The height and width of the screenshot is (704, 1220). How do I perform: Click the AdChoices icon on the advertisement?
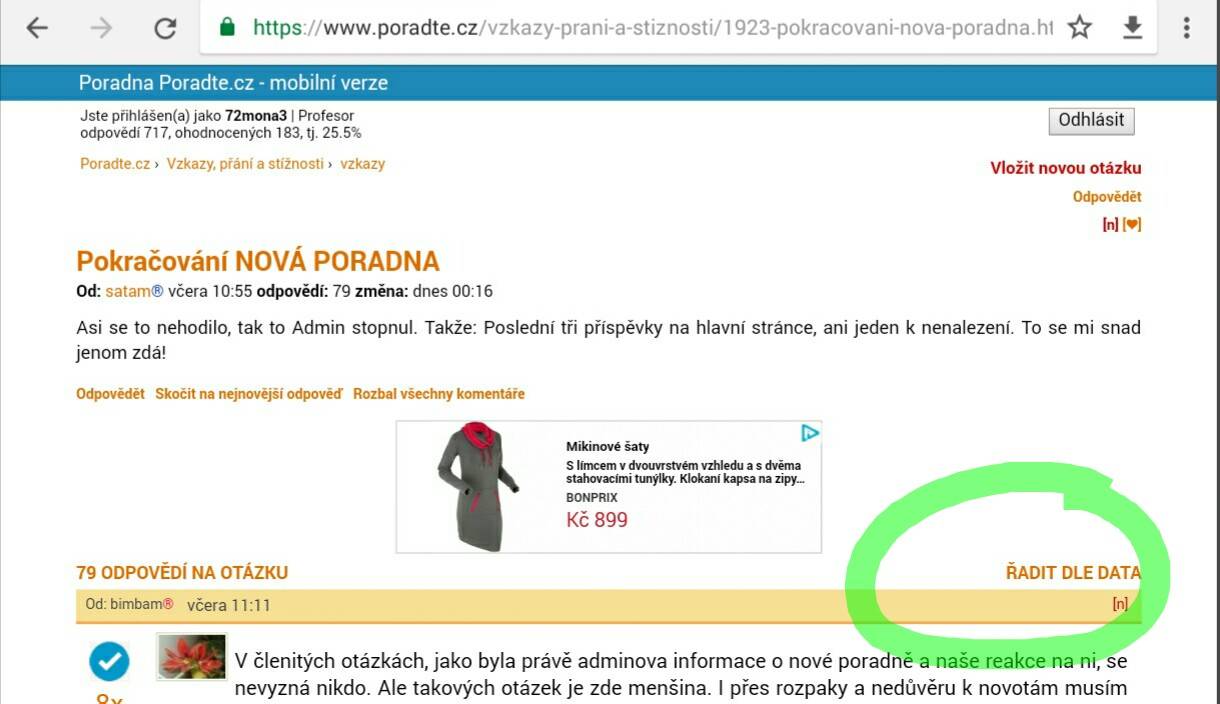coord(810,433)
